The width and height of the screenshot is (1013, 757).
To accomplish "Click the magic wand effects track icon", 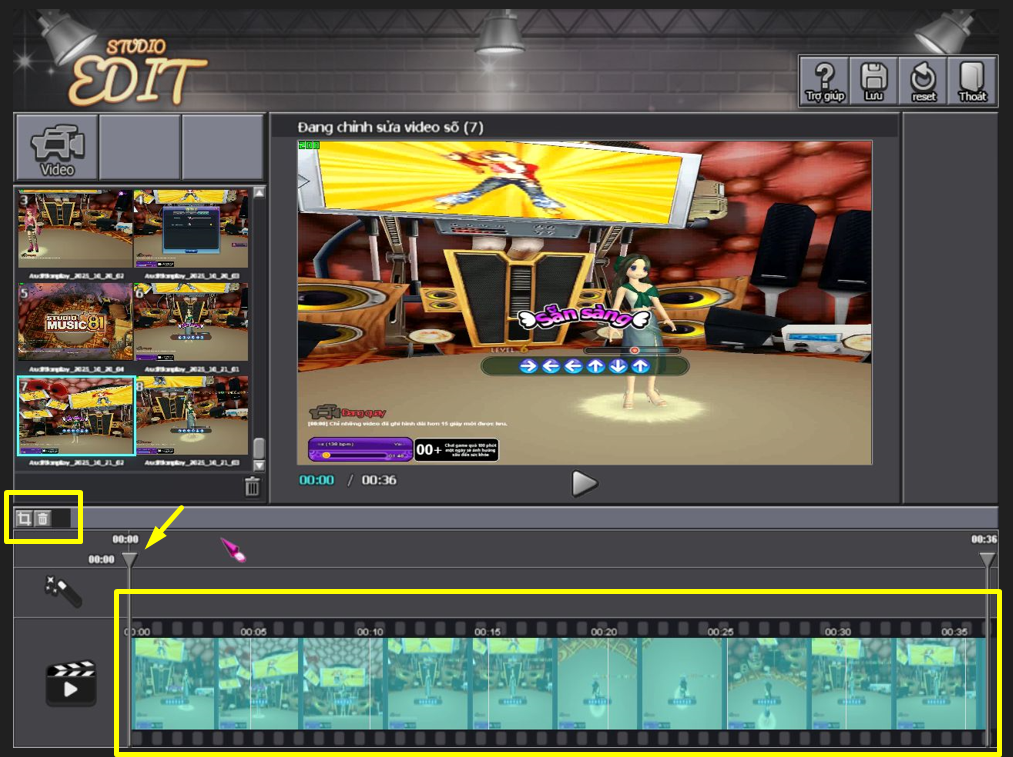I will coord(62,592).
